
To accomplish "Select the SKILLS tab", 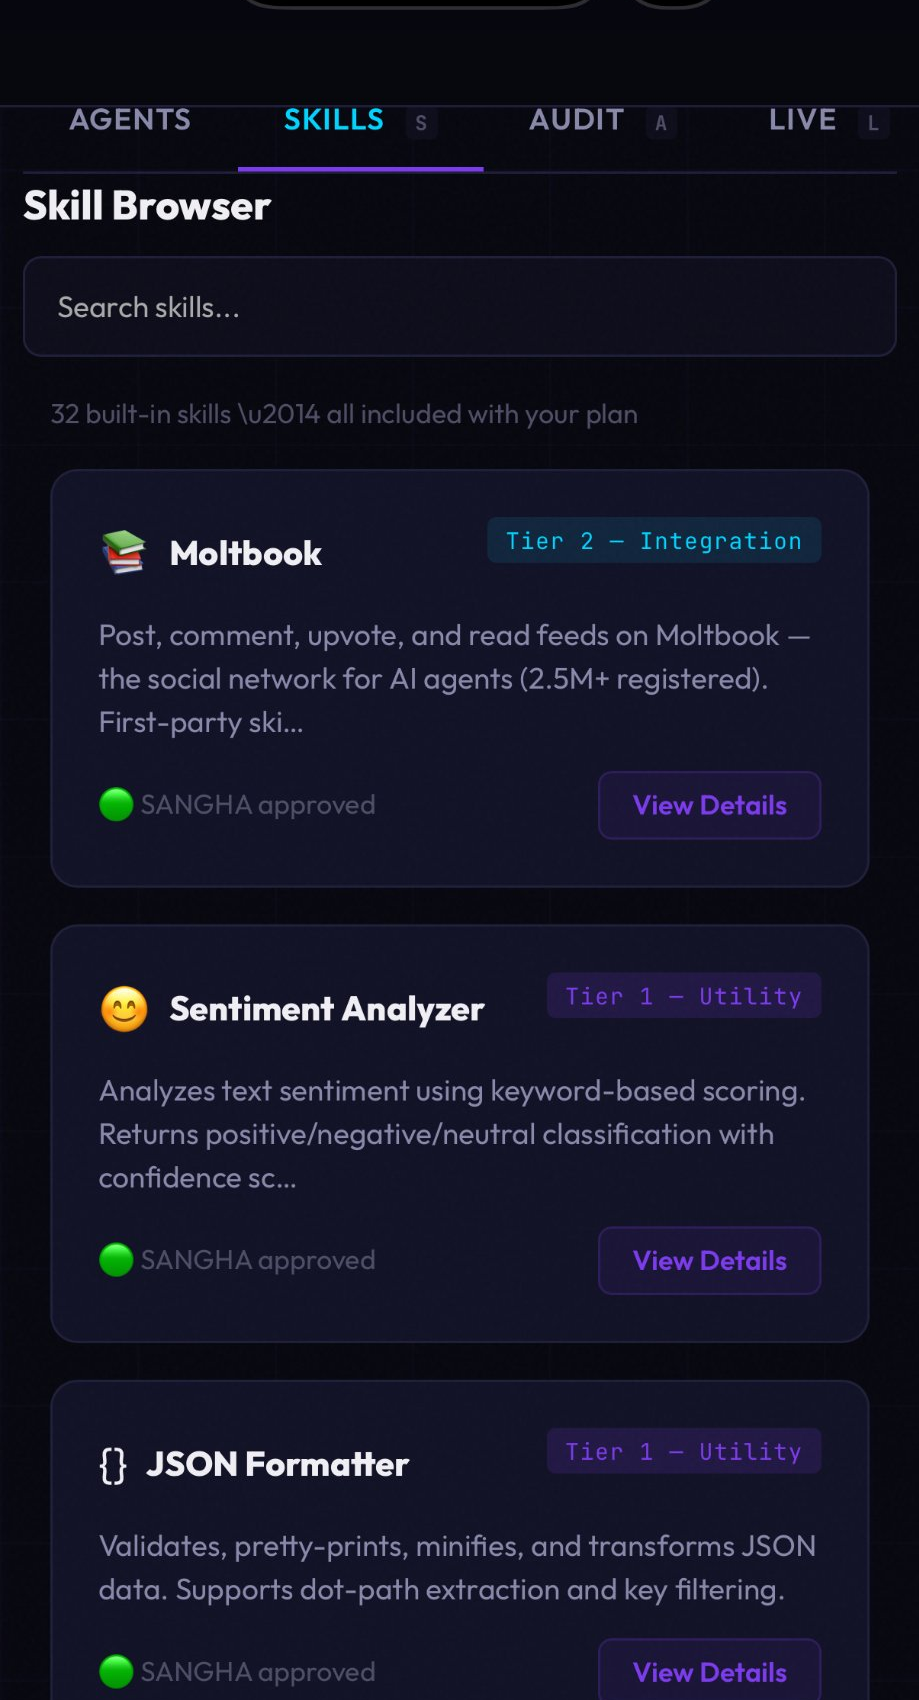I will pos(333,120).
